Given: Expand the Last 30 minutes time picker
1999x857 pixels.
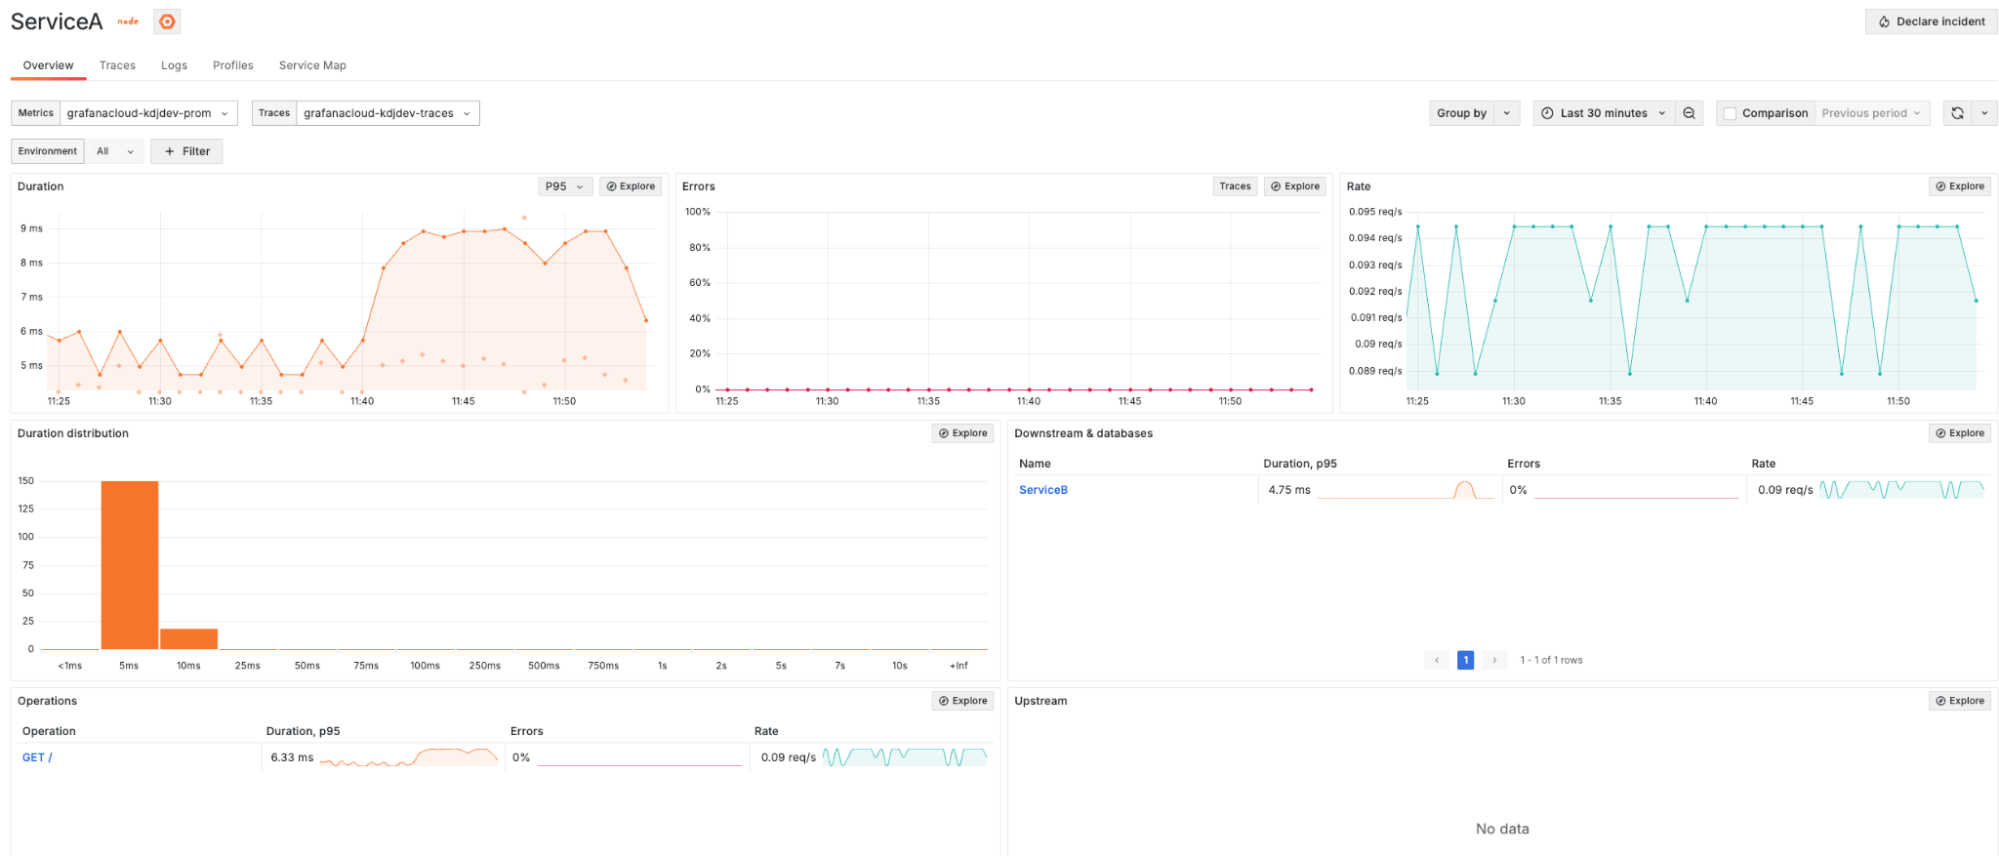Looking at the screenshot, I should pos(1603,113).
